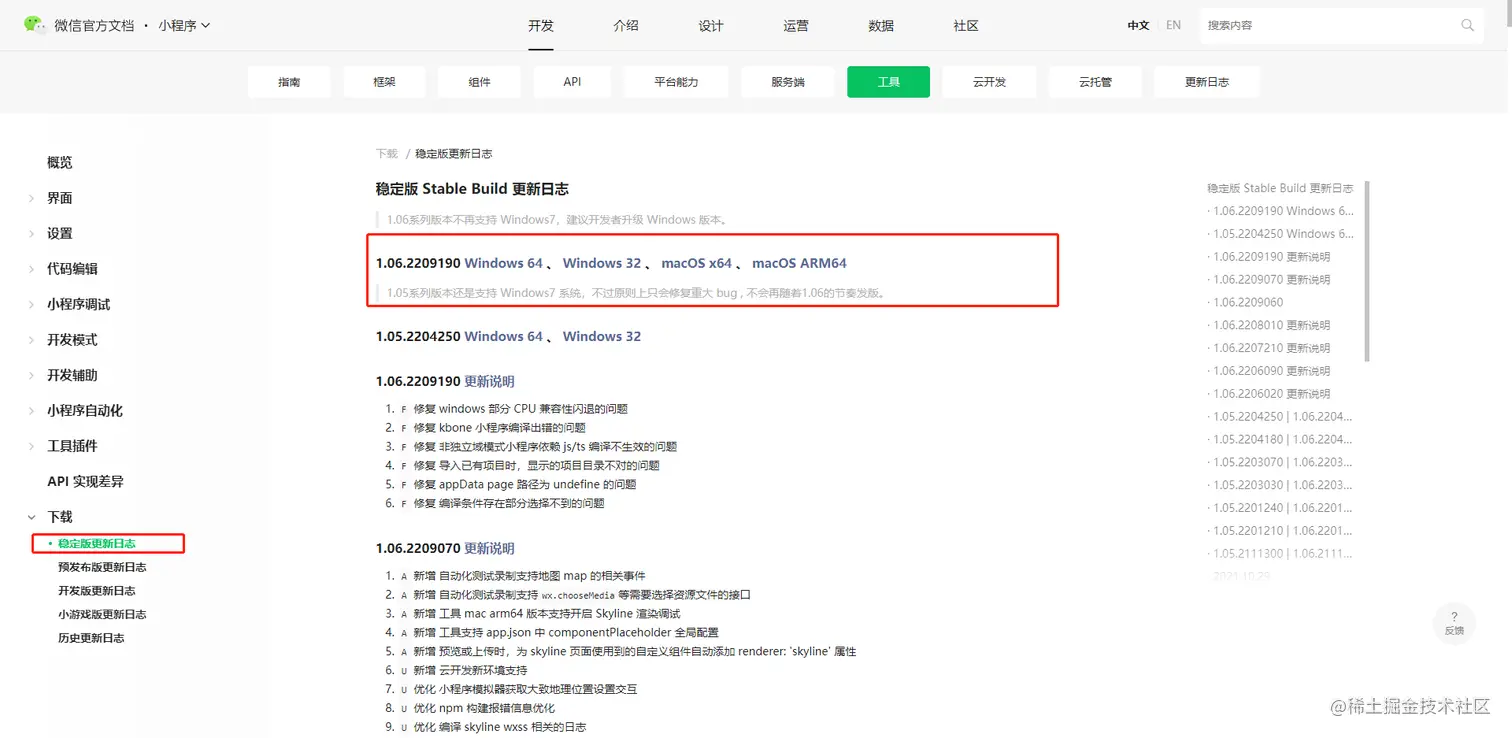Open 预发布版更新日志 in the sidebar

[102, 567]
